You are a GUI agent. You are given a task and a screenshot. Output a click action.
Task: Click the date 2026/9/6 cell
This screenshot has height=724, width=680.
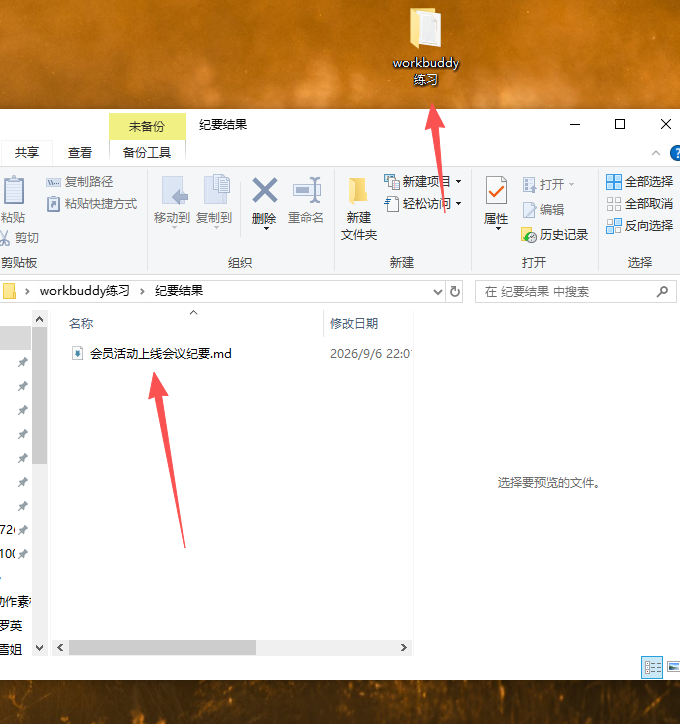(371, 354)
